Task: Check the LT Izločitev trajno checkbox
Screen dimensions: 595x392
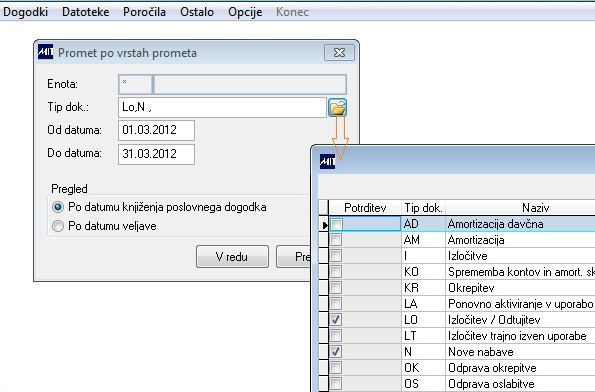Action: [336, 335]
